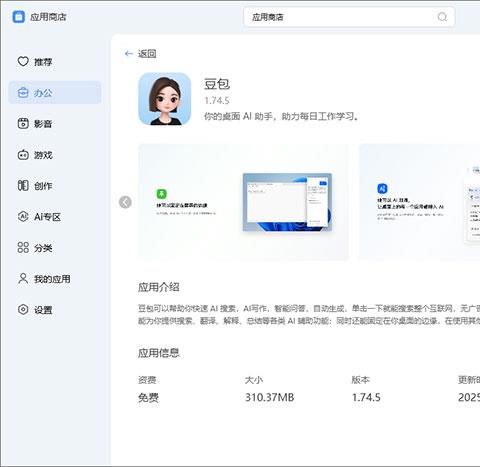
Task: Click the previous screenshot carousel arrow
Action: click(125, 202)
